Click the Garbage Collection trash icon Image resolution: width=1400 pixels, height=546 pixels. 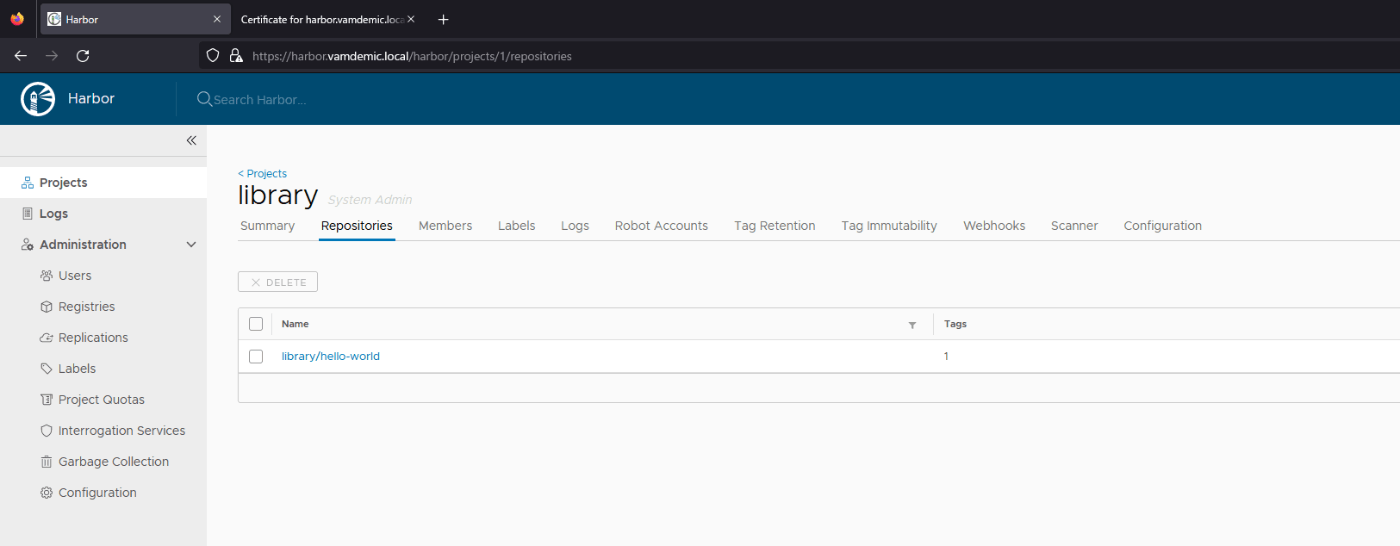click(x=46, y=462)
